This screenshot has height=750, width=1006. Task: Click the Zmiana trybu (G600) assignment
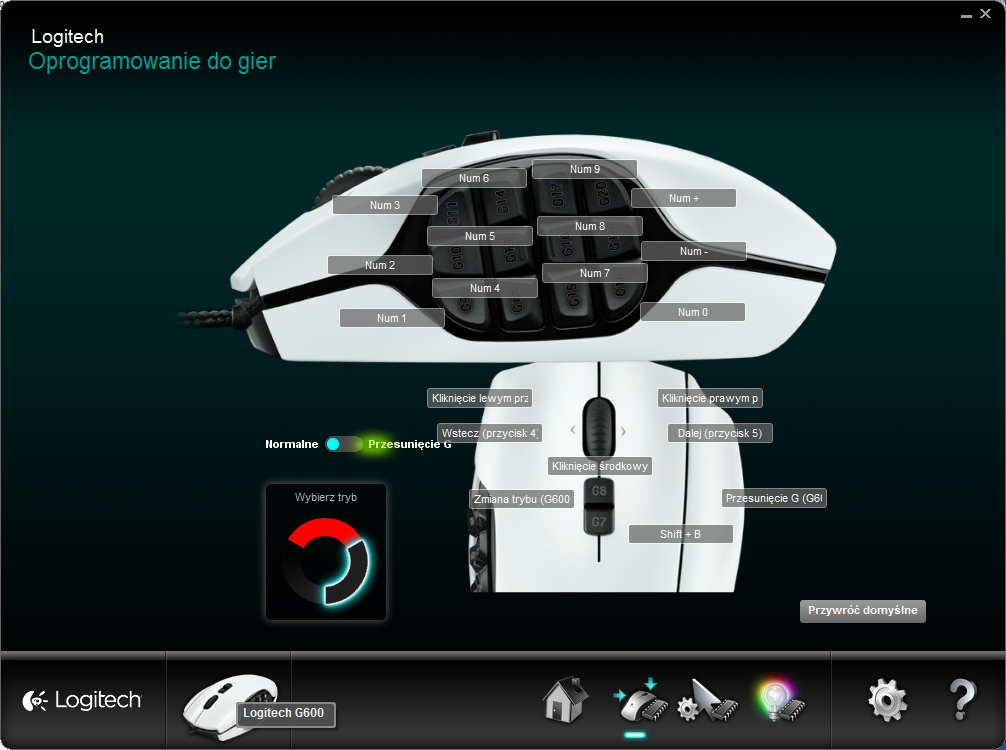click(520, 499)
